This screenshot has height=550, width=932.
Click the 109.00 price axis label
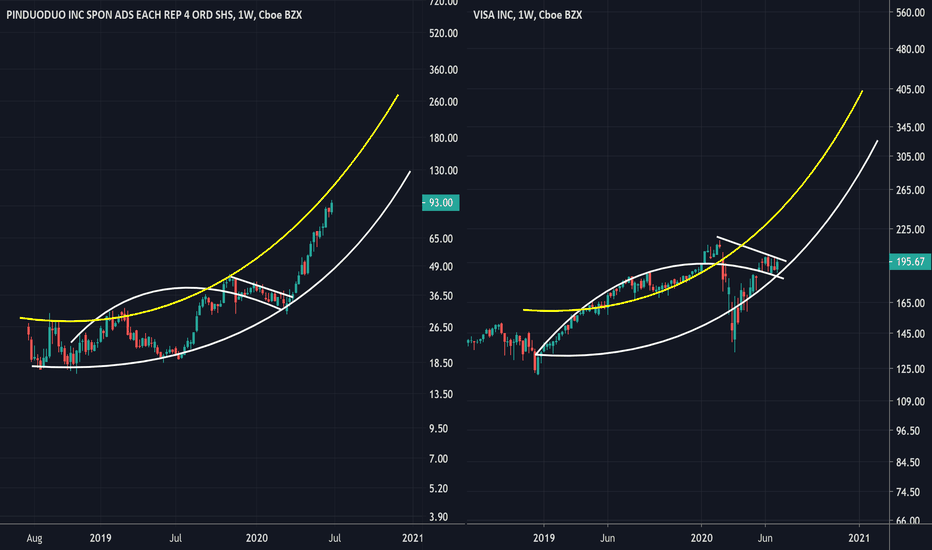coord(911,402)
